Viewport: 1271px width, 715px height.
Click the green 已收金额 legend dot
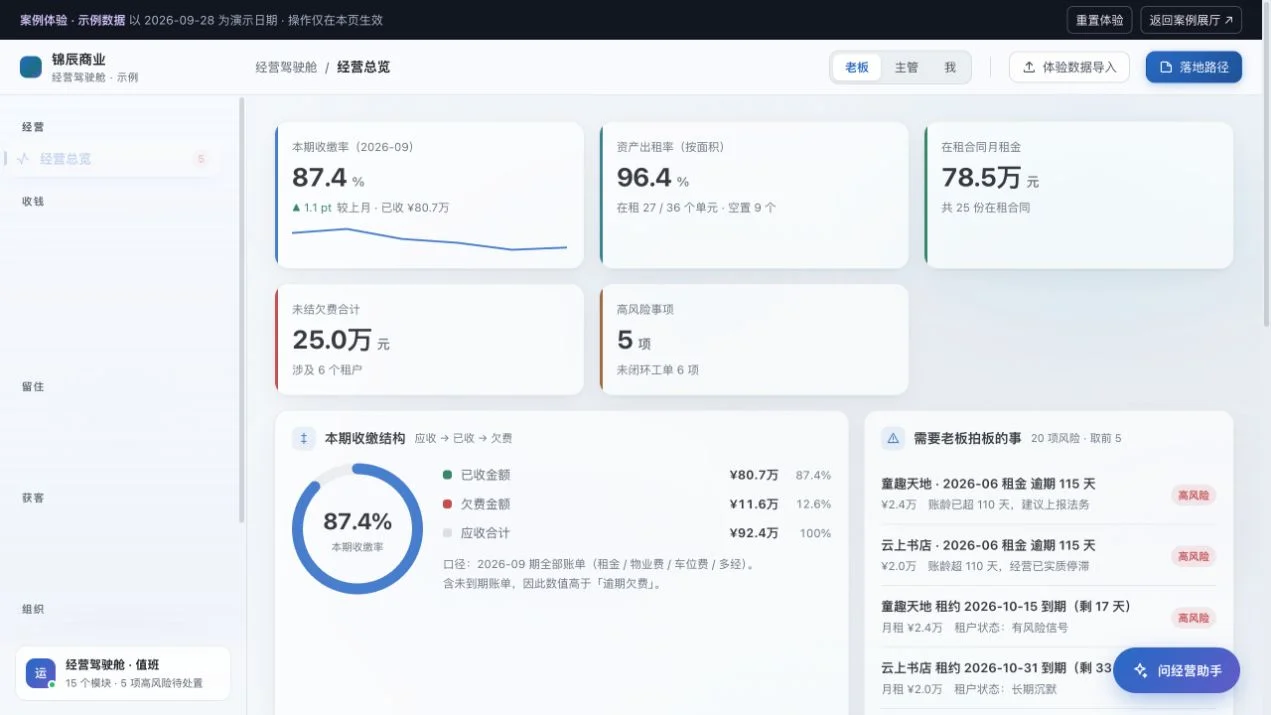coord(447,475)
